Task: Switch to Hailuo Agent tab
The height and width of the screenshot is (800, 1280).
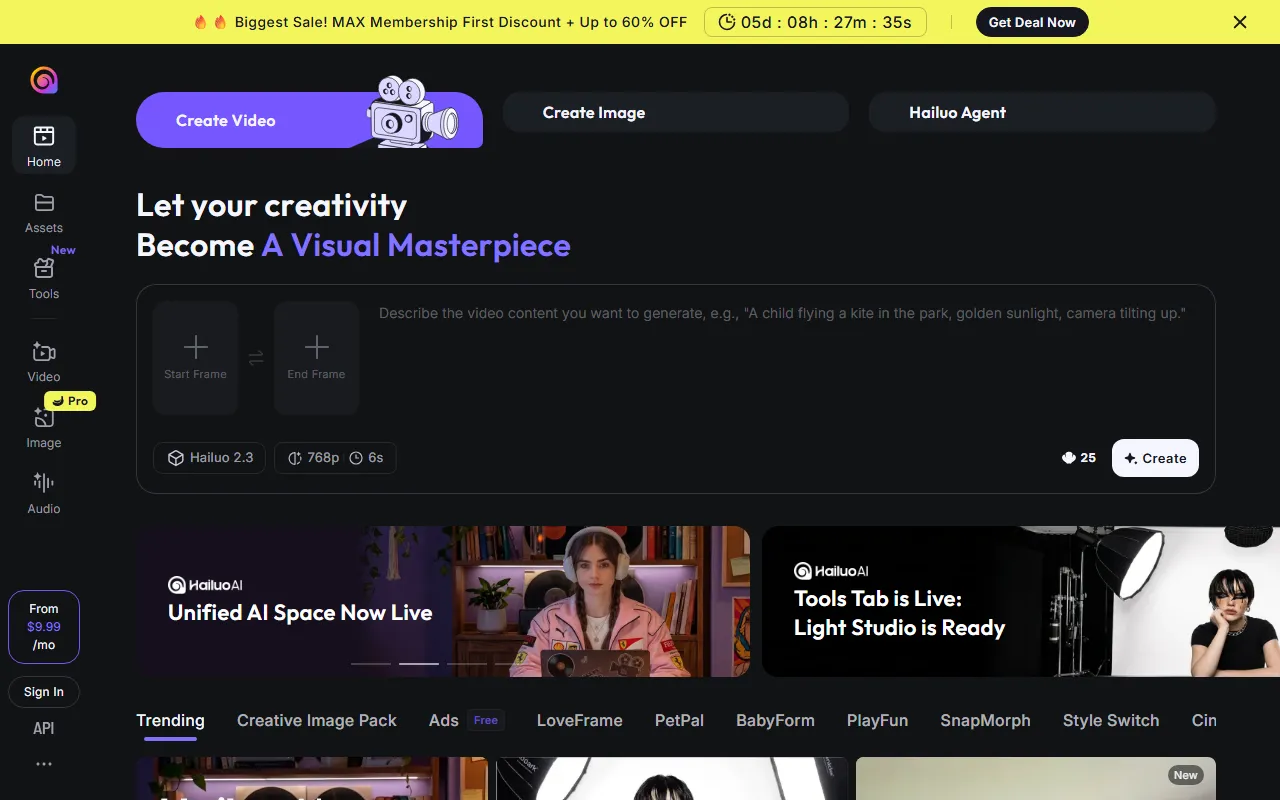Action: pyautogui.click(x=1041, y=113)
